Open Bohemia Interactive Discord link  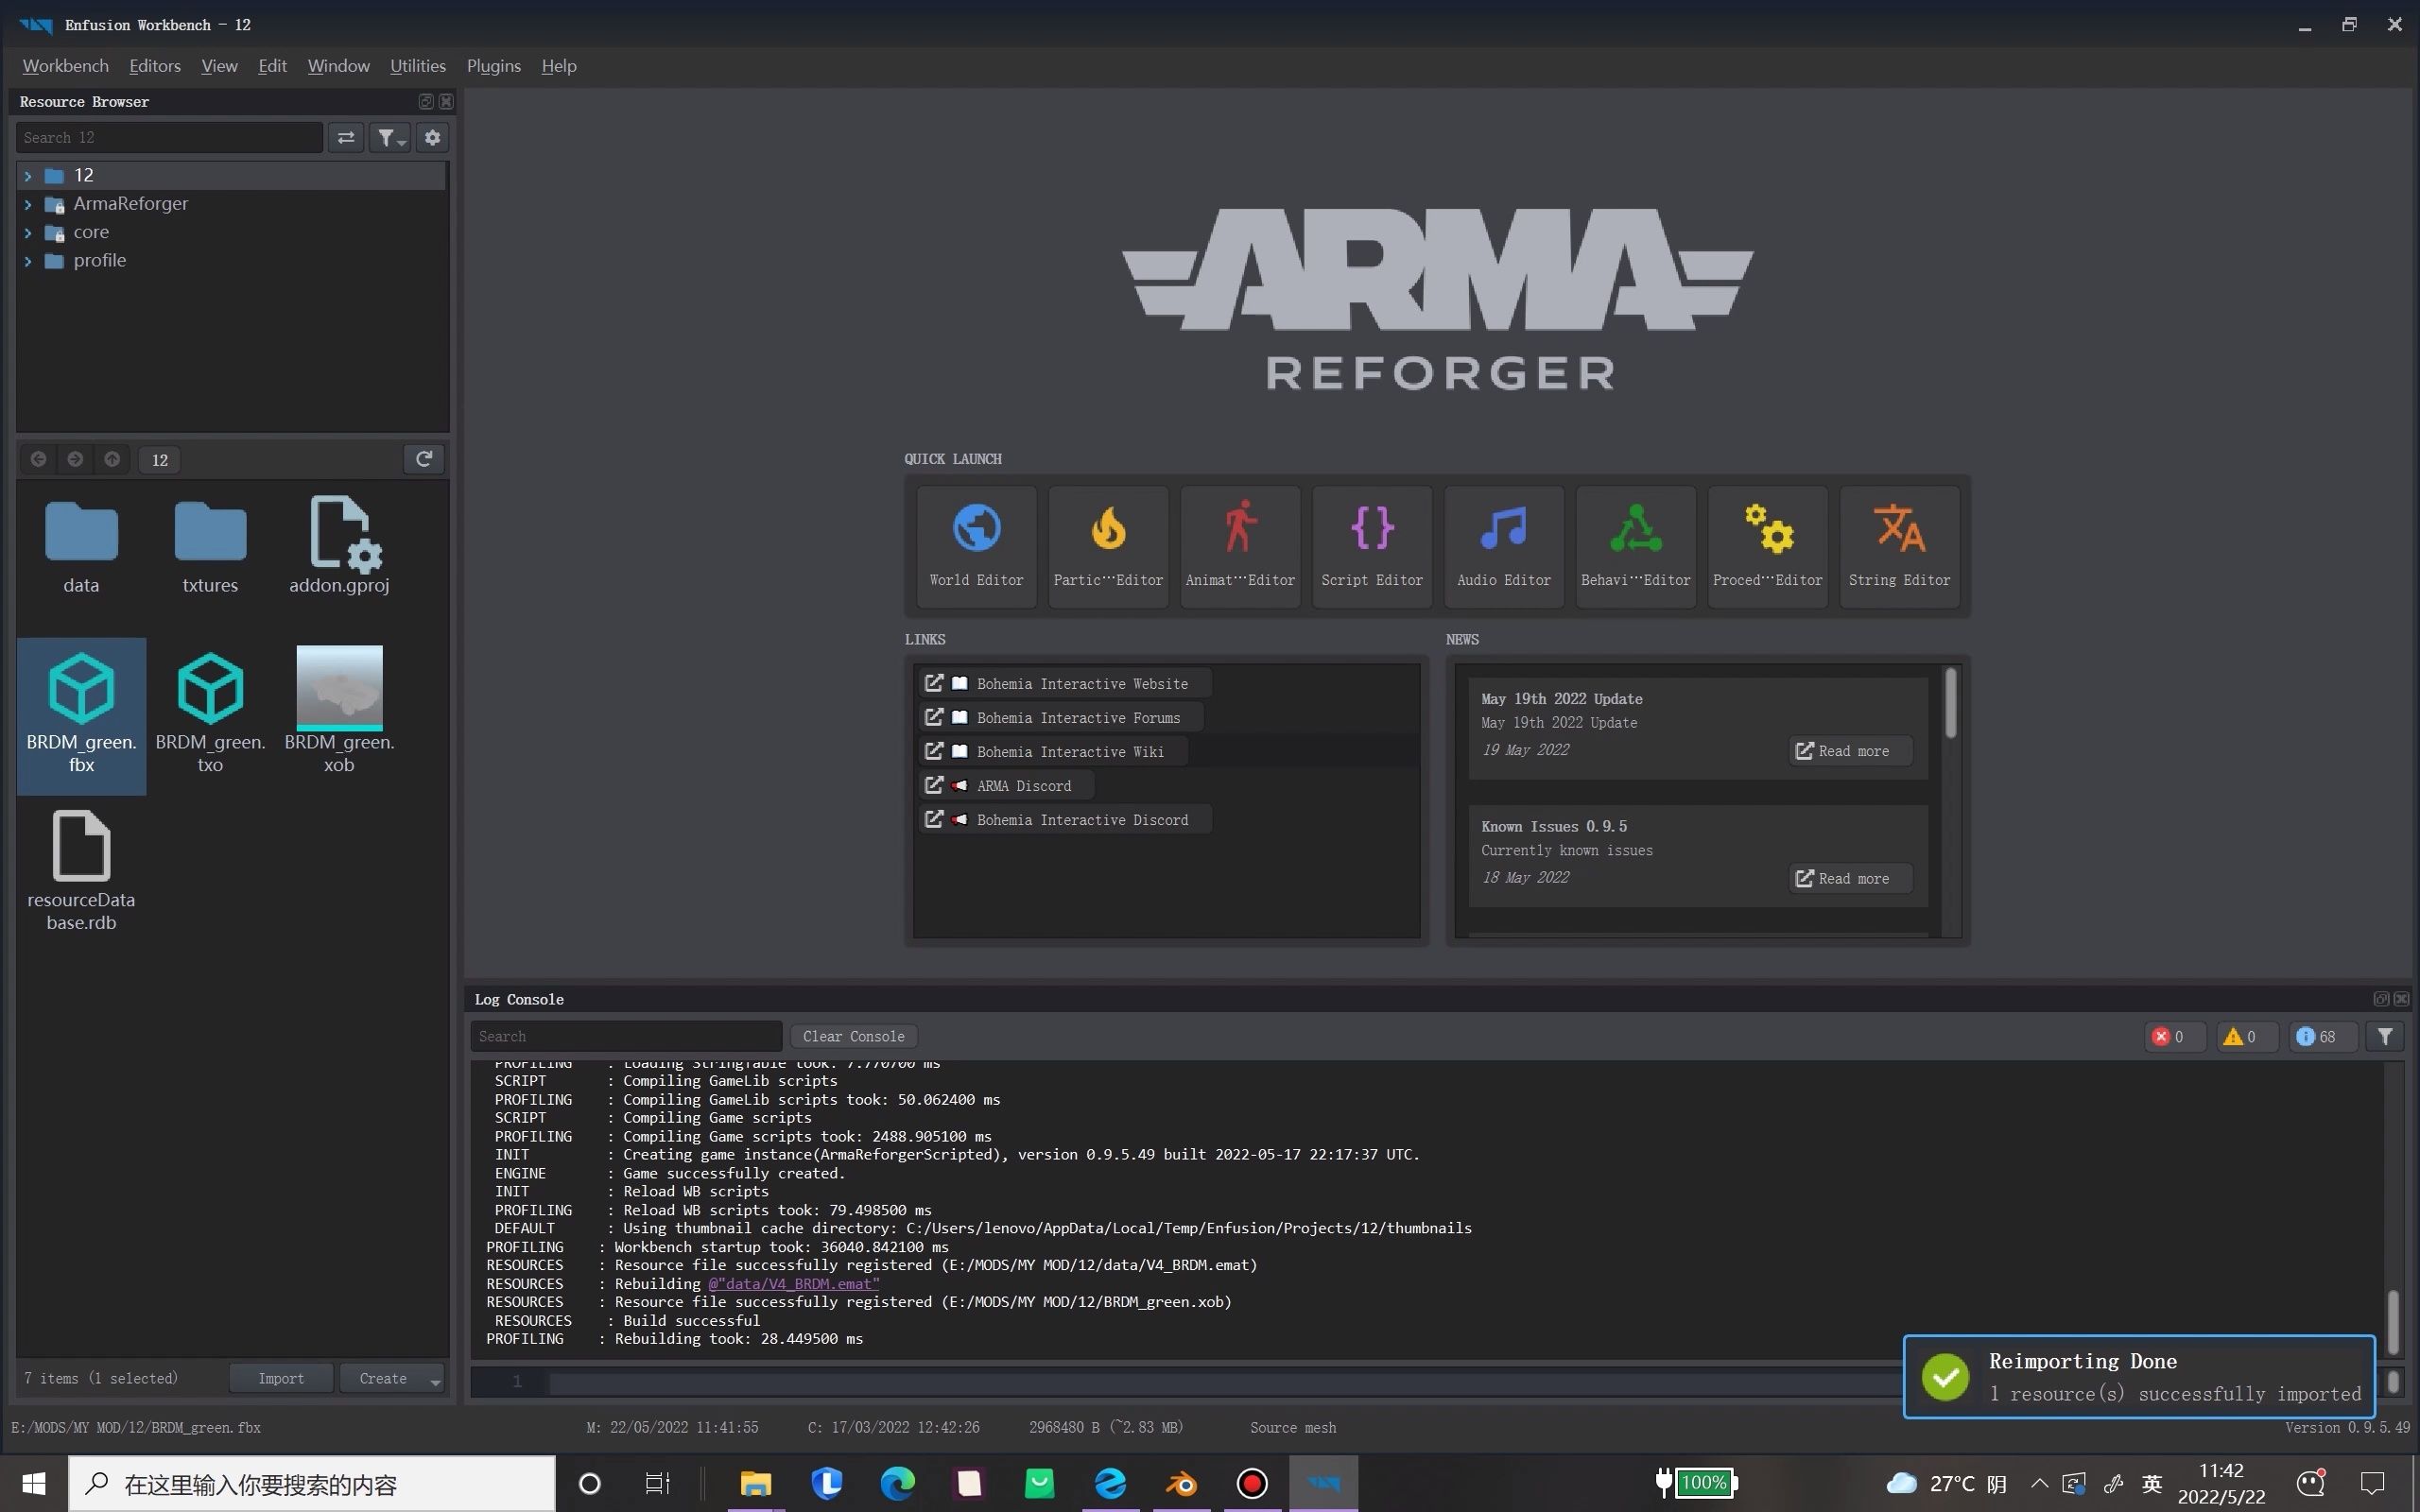coord(1064,819)
